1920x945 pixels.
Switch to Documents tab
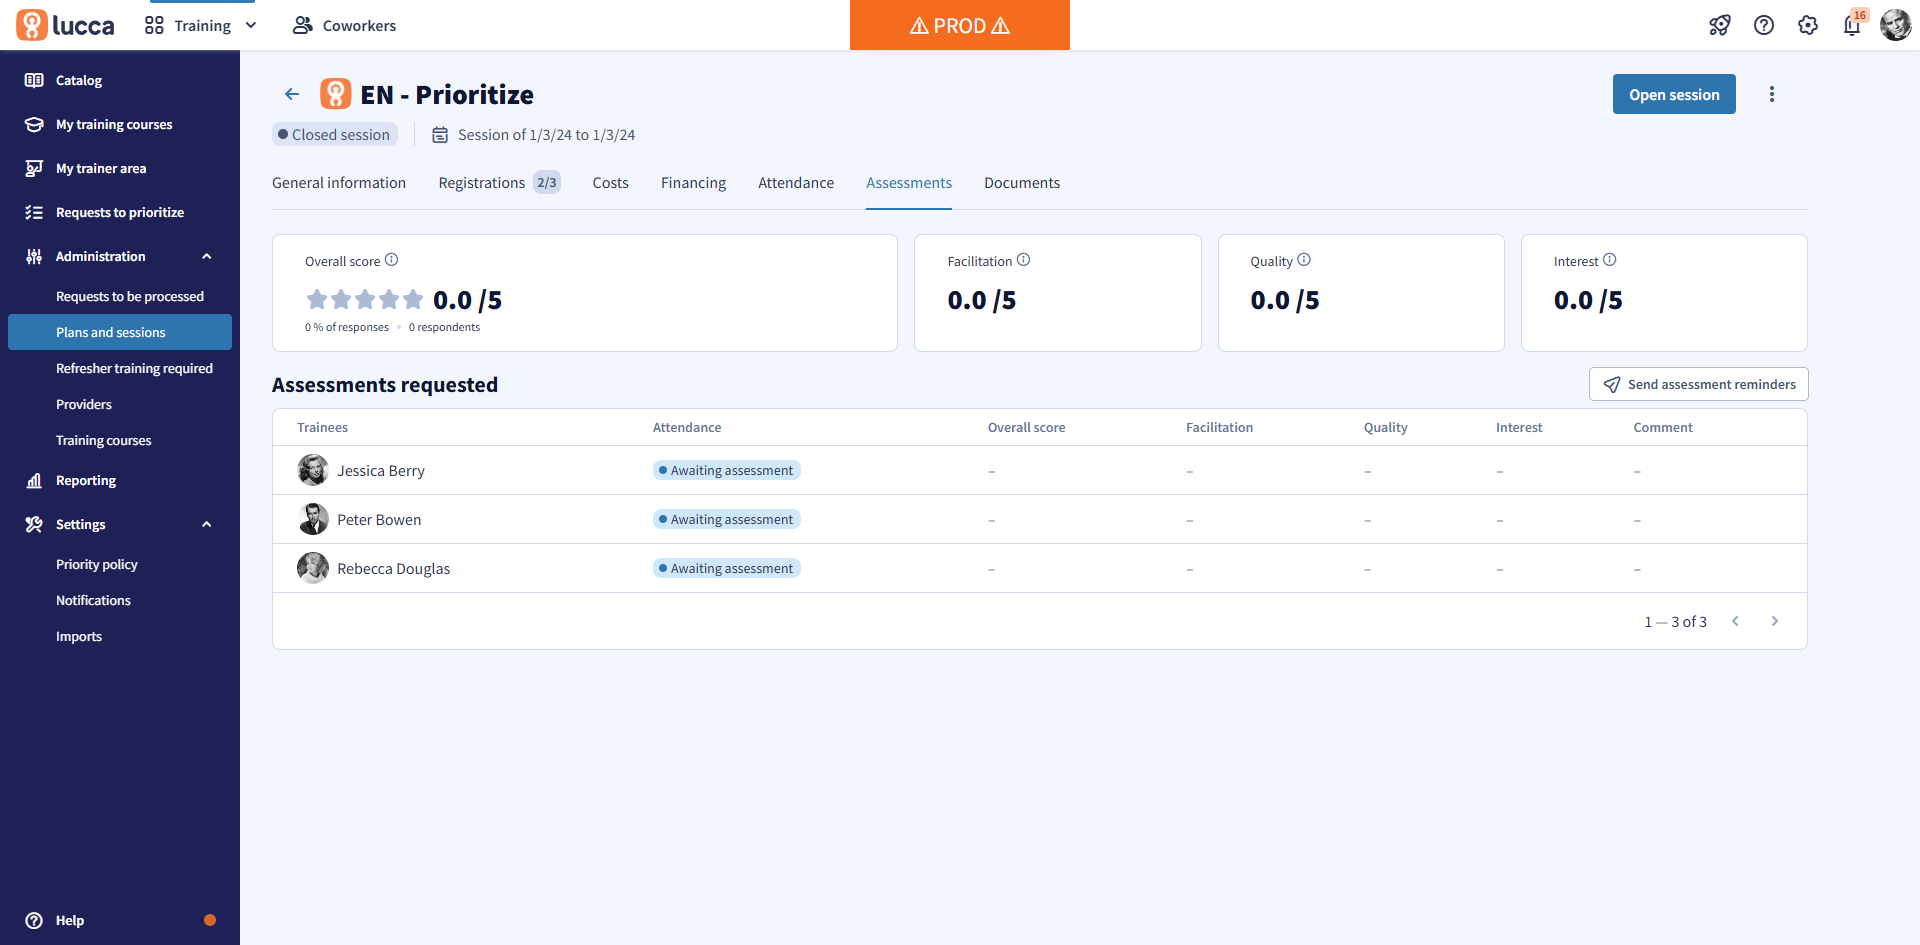click(1022, 183)
